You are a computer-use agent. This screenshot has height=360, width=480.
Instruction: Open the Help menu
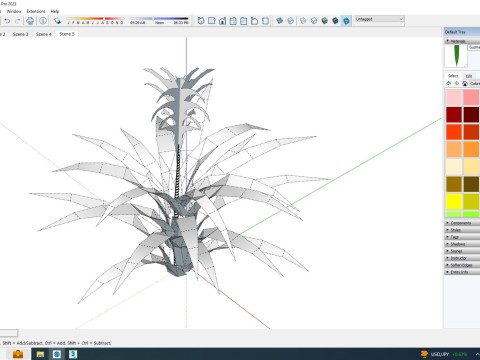click(x=55, y=11)
